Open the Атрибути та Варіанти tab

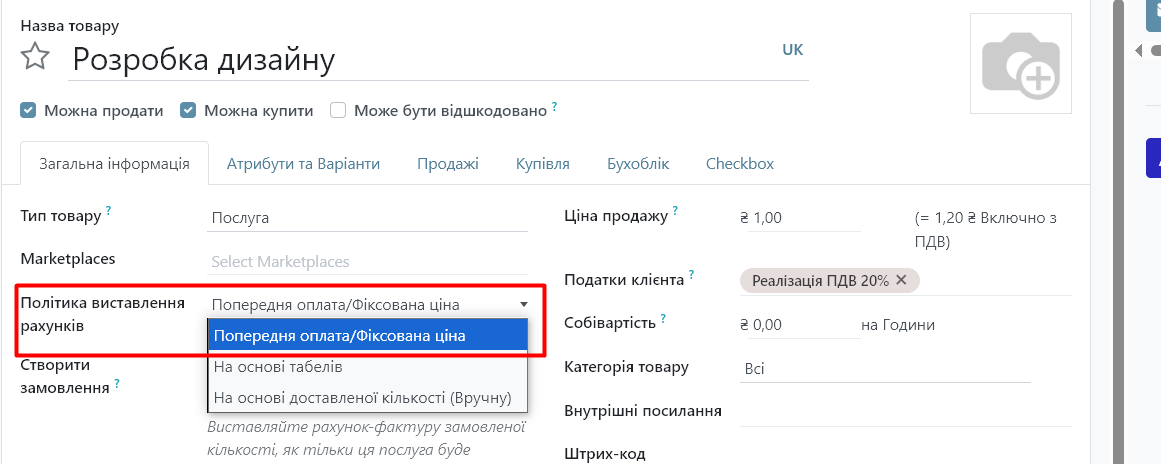303,164
